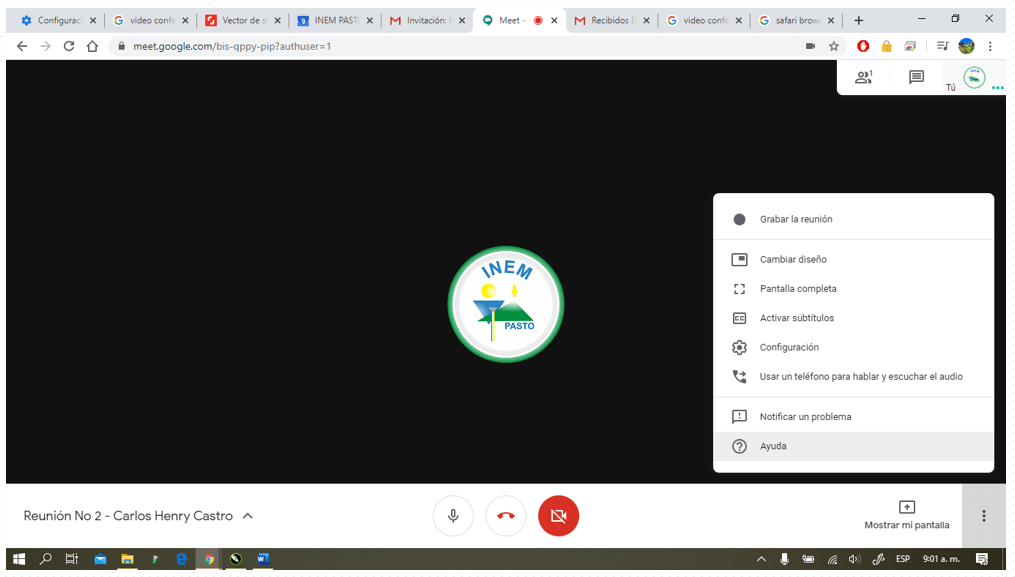
Task: Open the three-dot more options button
Action: coord(983,516)
